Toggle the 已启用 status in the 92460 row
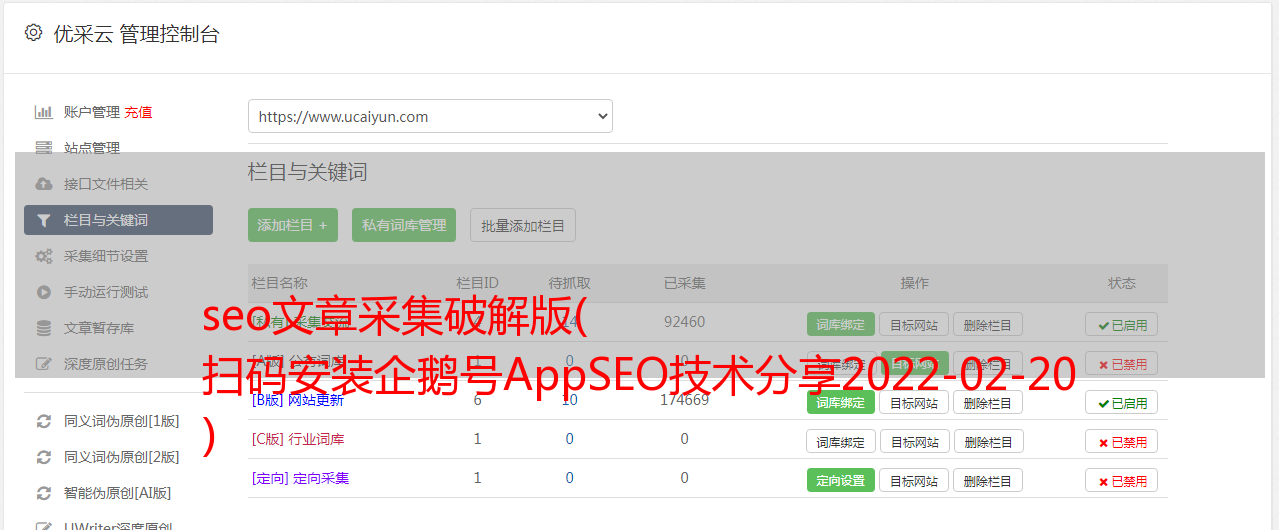This screenshot has width=1279, height=530. pyautogui.click(x=1122, y=324)
